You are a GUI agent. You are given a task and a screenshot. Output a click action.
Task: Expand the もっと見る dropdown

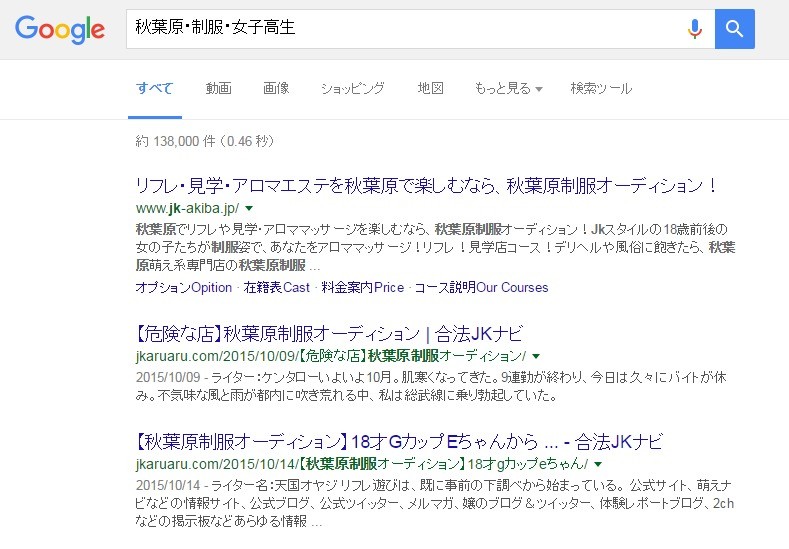point(508,89)
